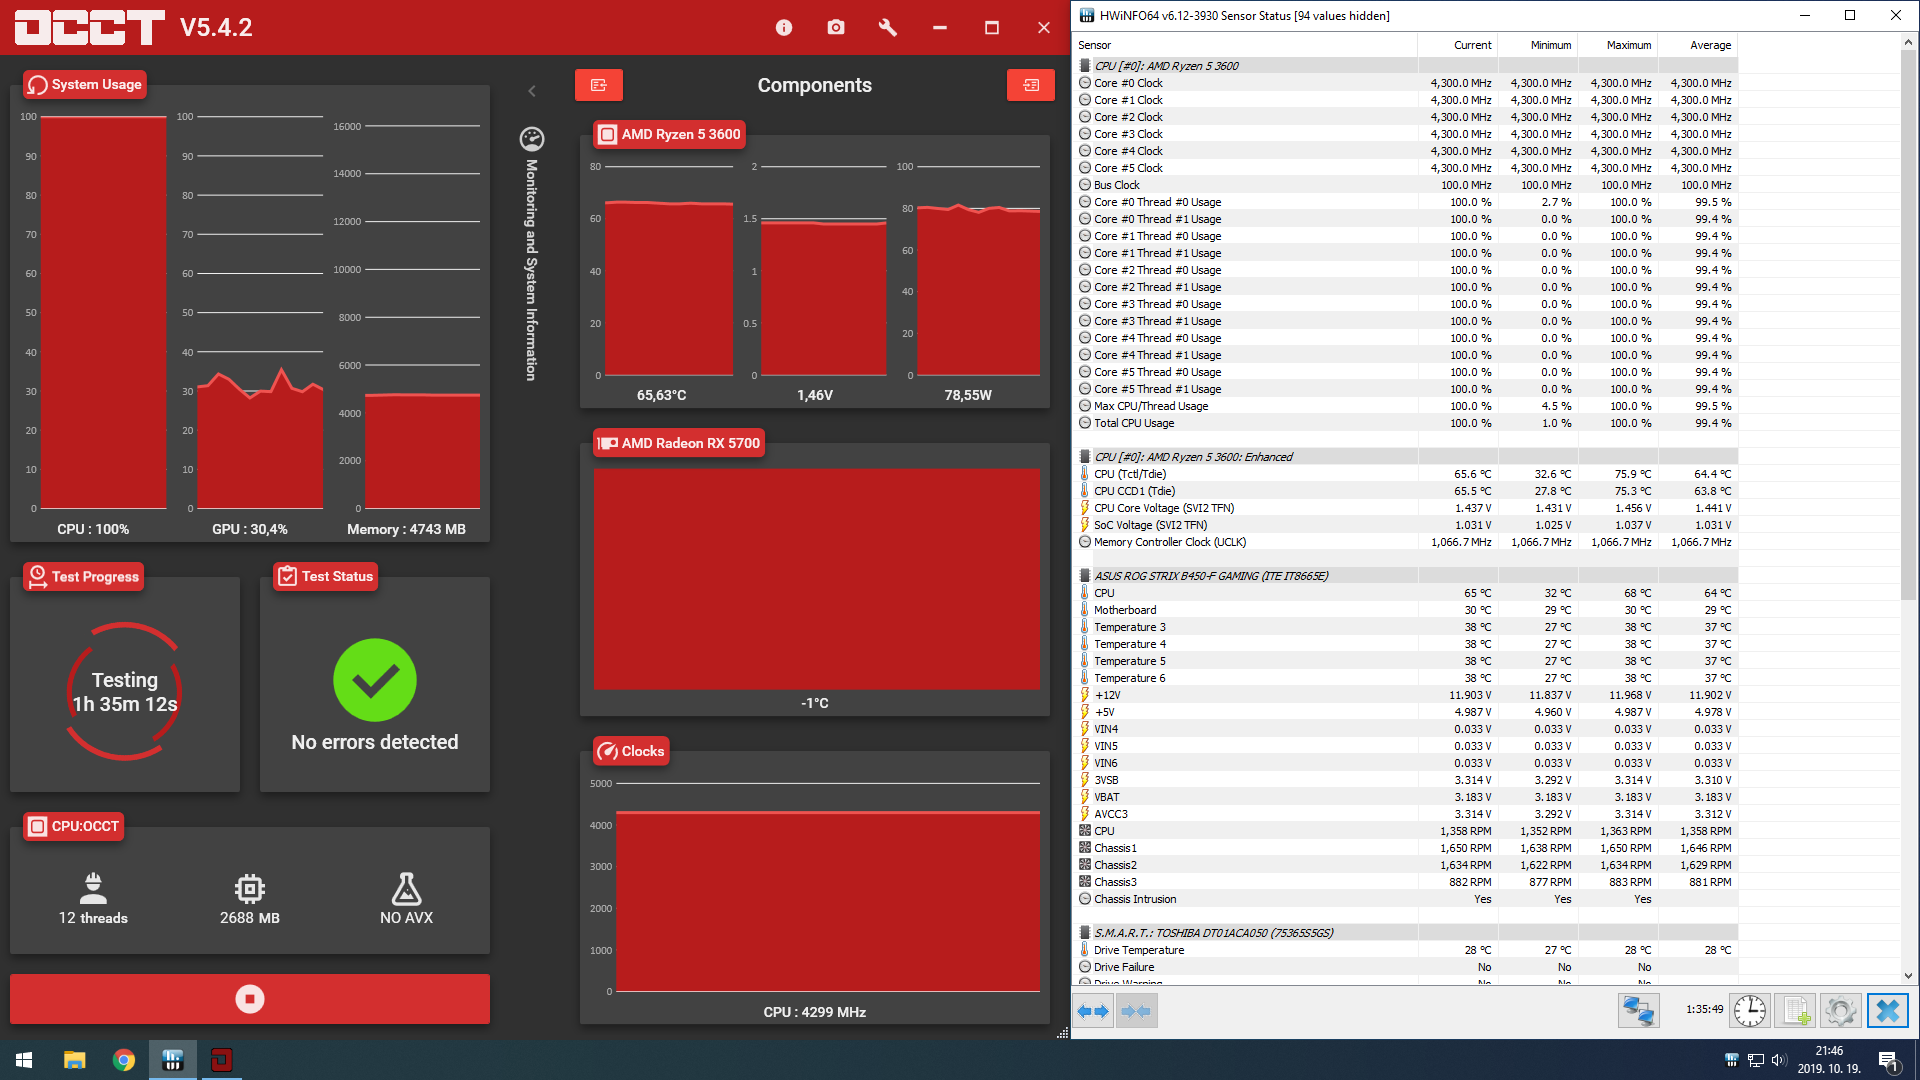Reset HWiNFO elapsed time clock icon
The height and width of the screenshot is (1080, 1920).
click(x=1750, y=1012)
